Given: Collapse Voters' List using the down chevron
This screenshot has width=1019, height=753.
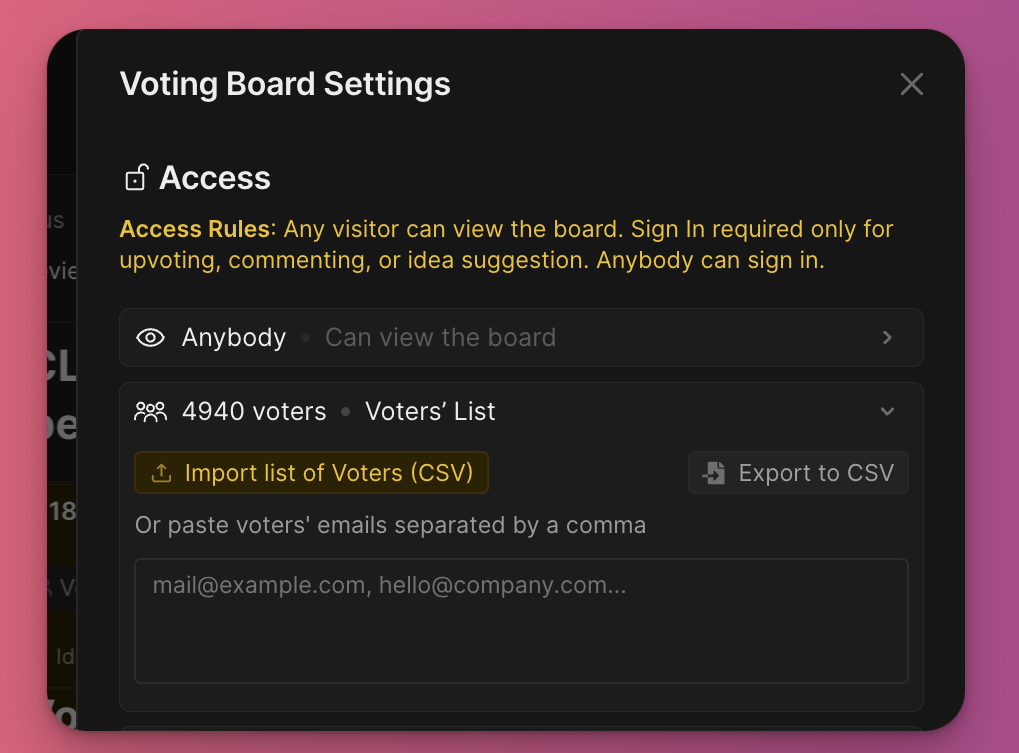Looking at the screenshot, I should point(887,411).
